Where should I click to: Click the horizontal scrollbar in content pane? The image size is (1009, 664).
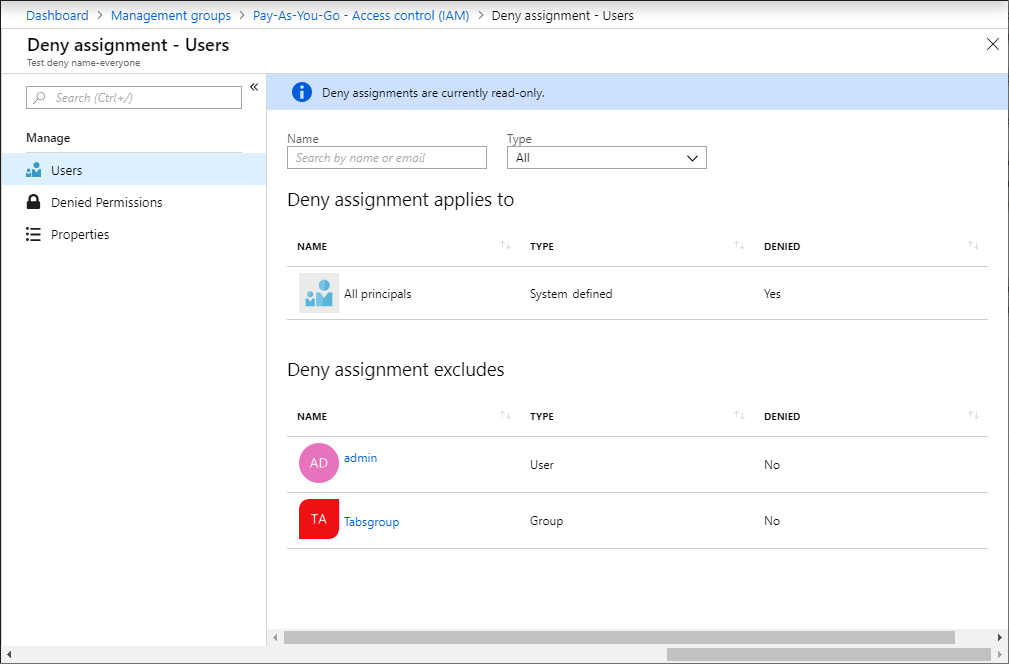coord(619,637)
